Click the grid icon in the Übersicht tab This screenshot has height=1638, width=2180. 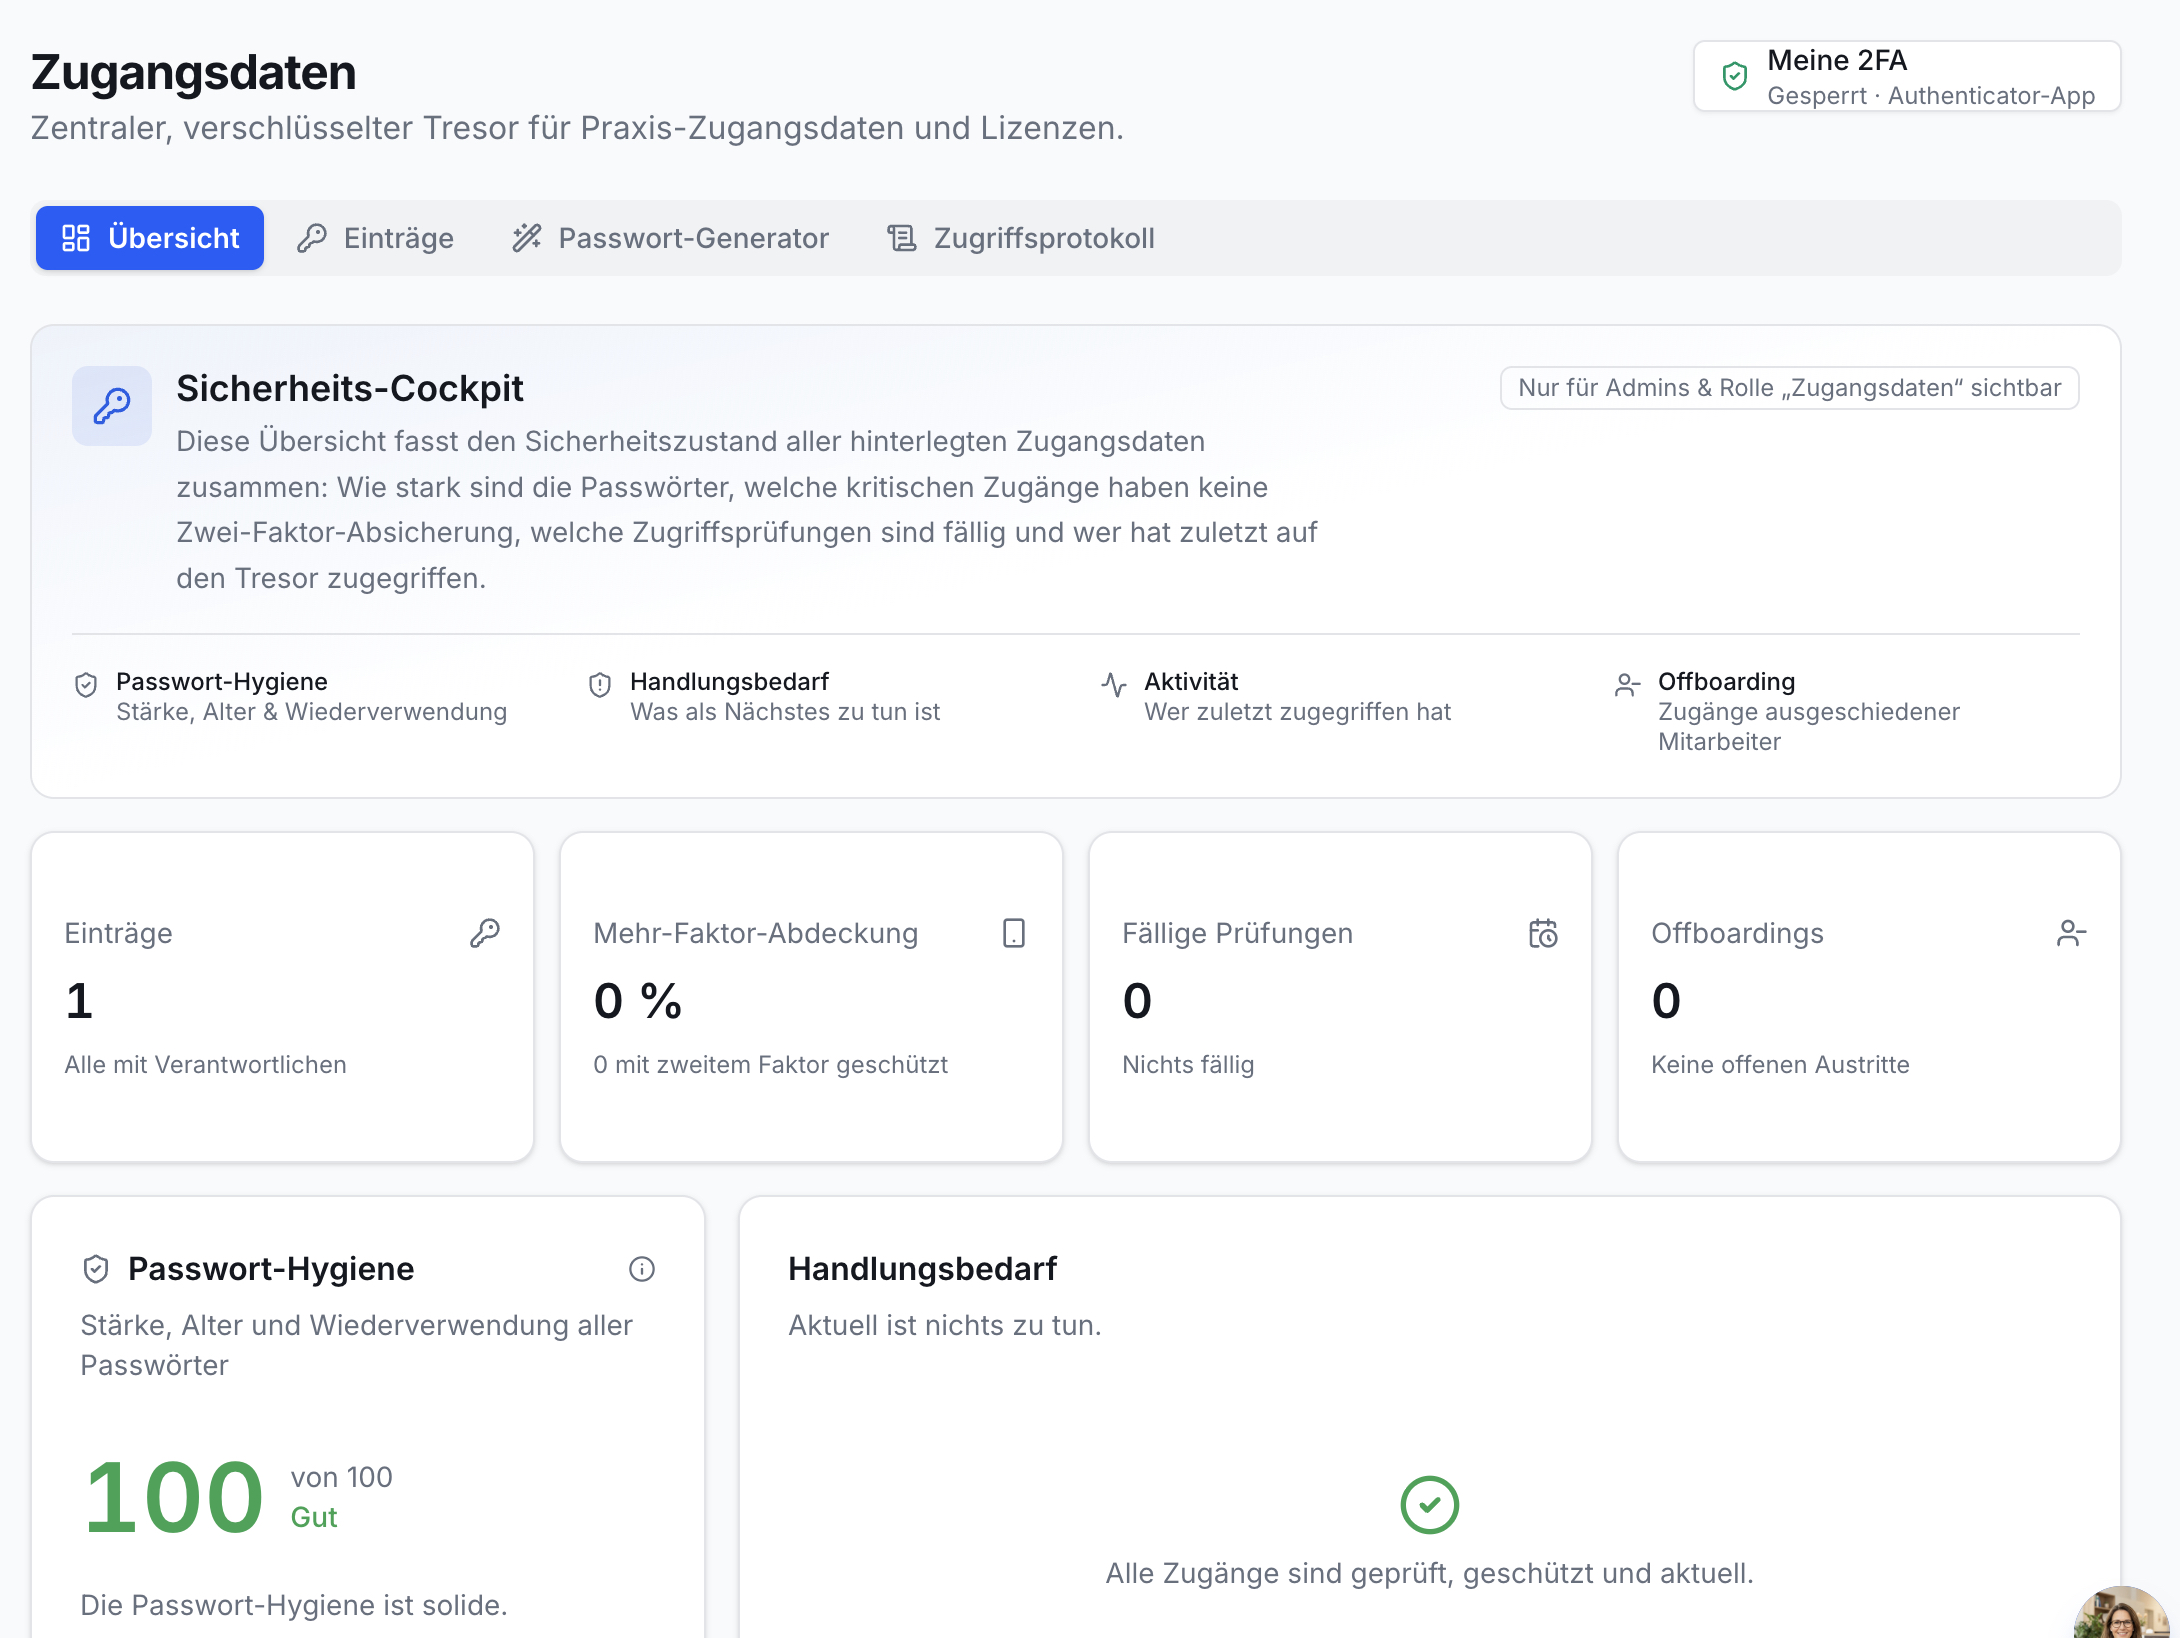tap(76, 238)
